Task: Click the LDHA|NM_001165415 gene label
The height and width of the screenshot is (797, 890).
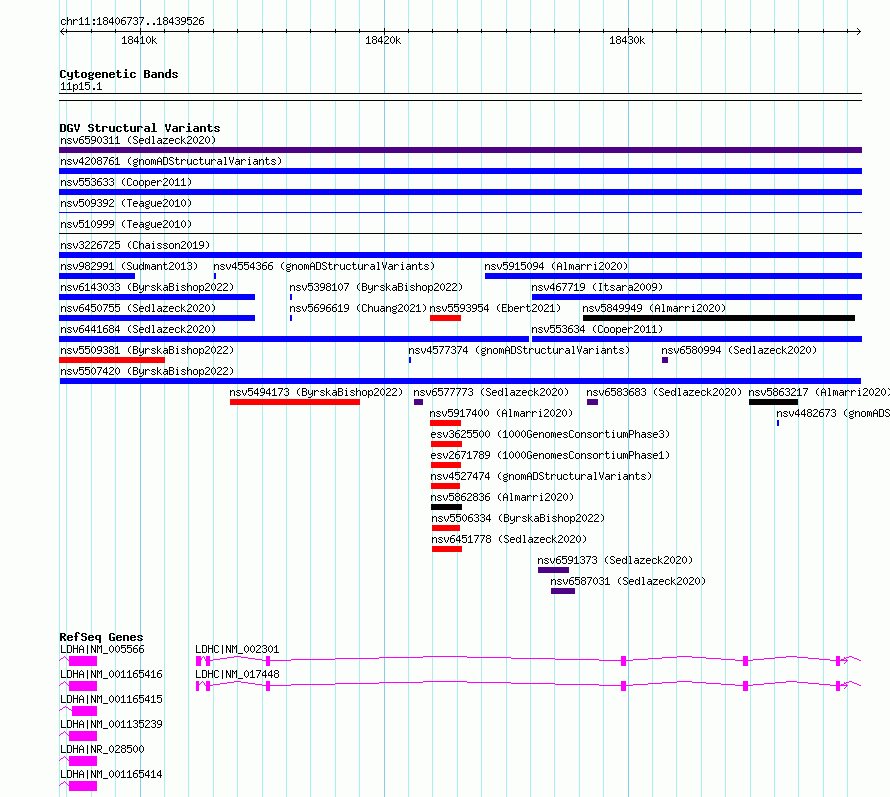Action: [x=111, y=699]
